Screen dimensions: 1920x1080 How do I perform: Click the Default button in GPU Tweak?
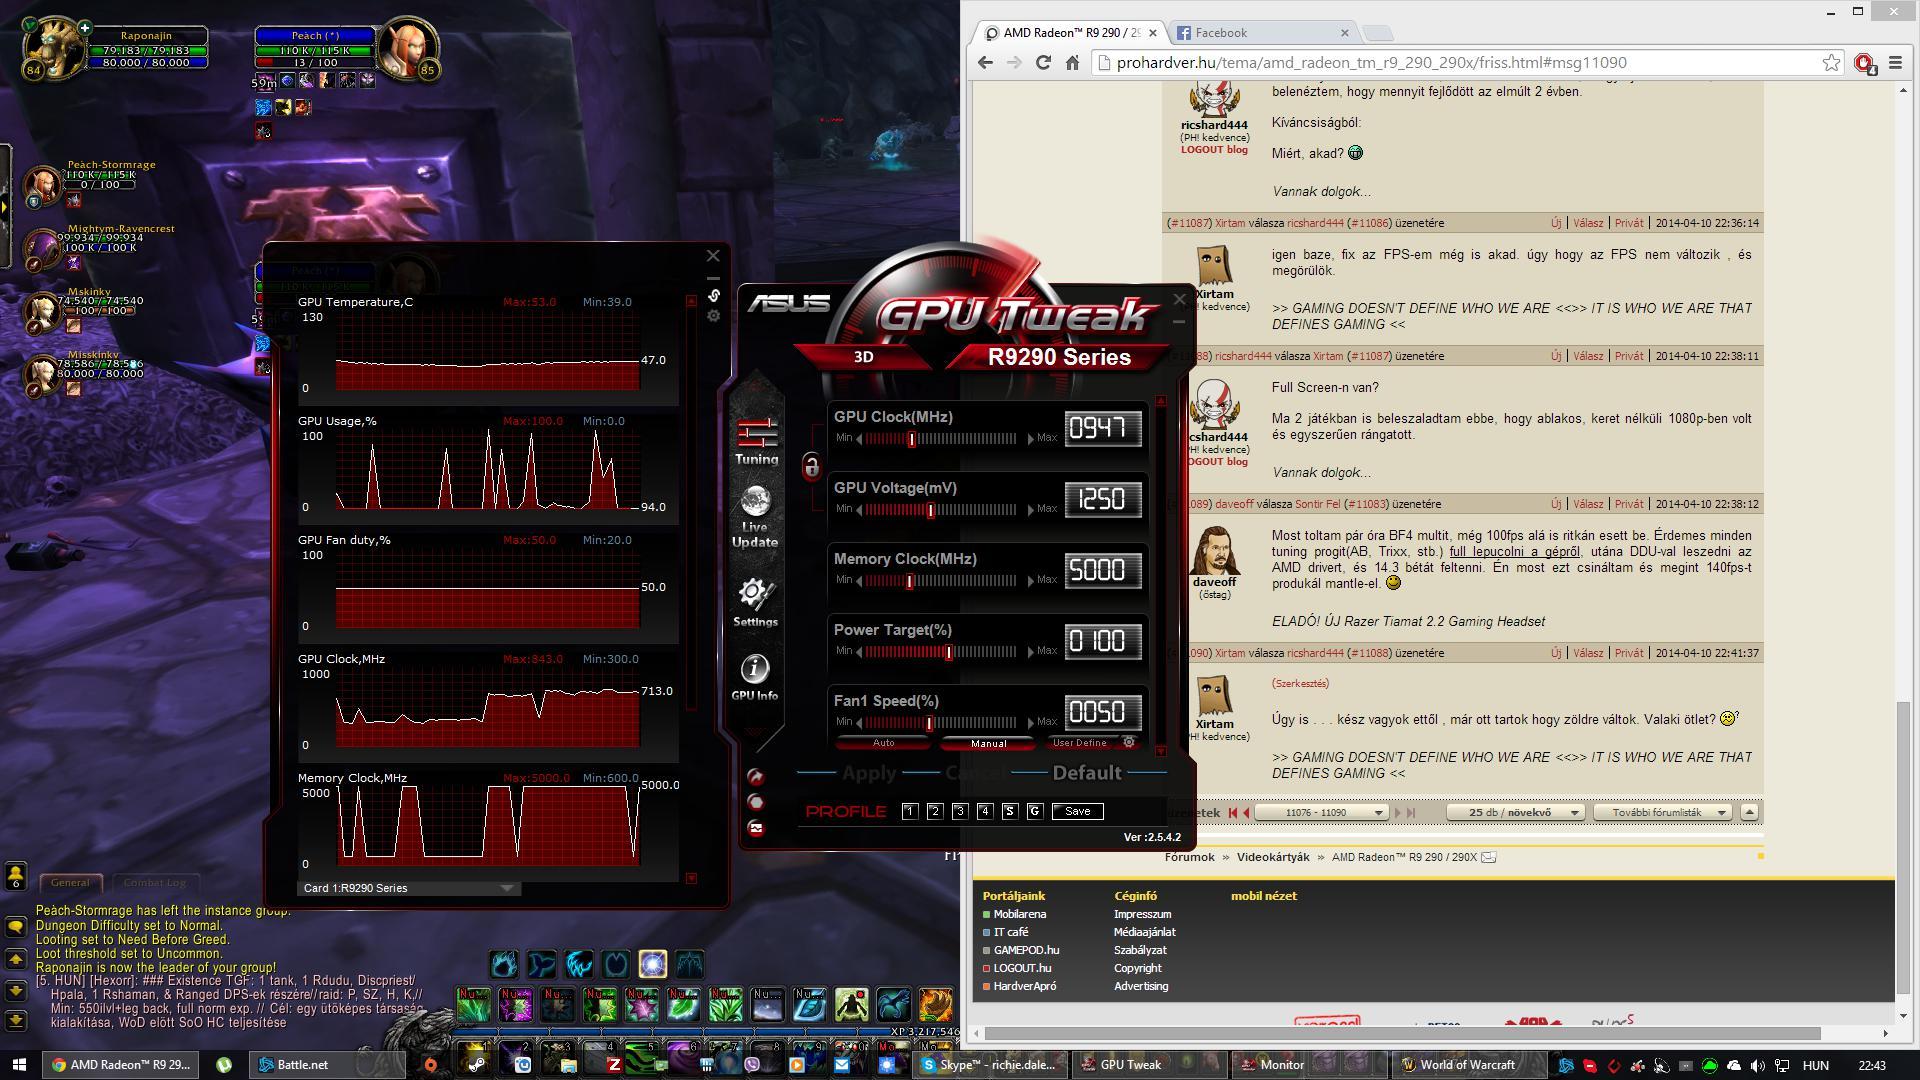point(1087,773)
